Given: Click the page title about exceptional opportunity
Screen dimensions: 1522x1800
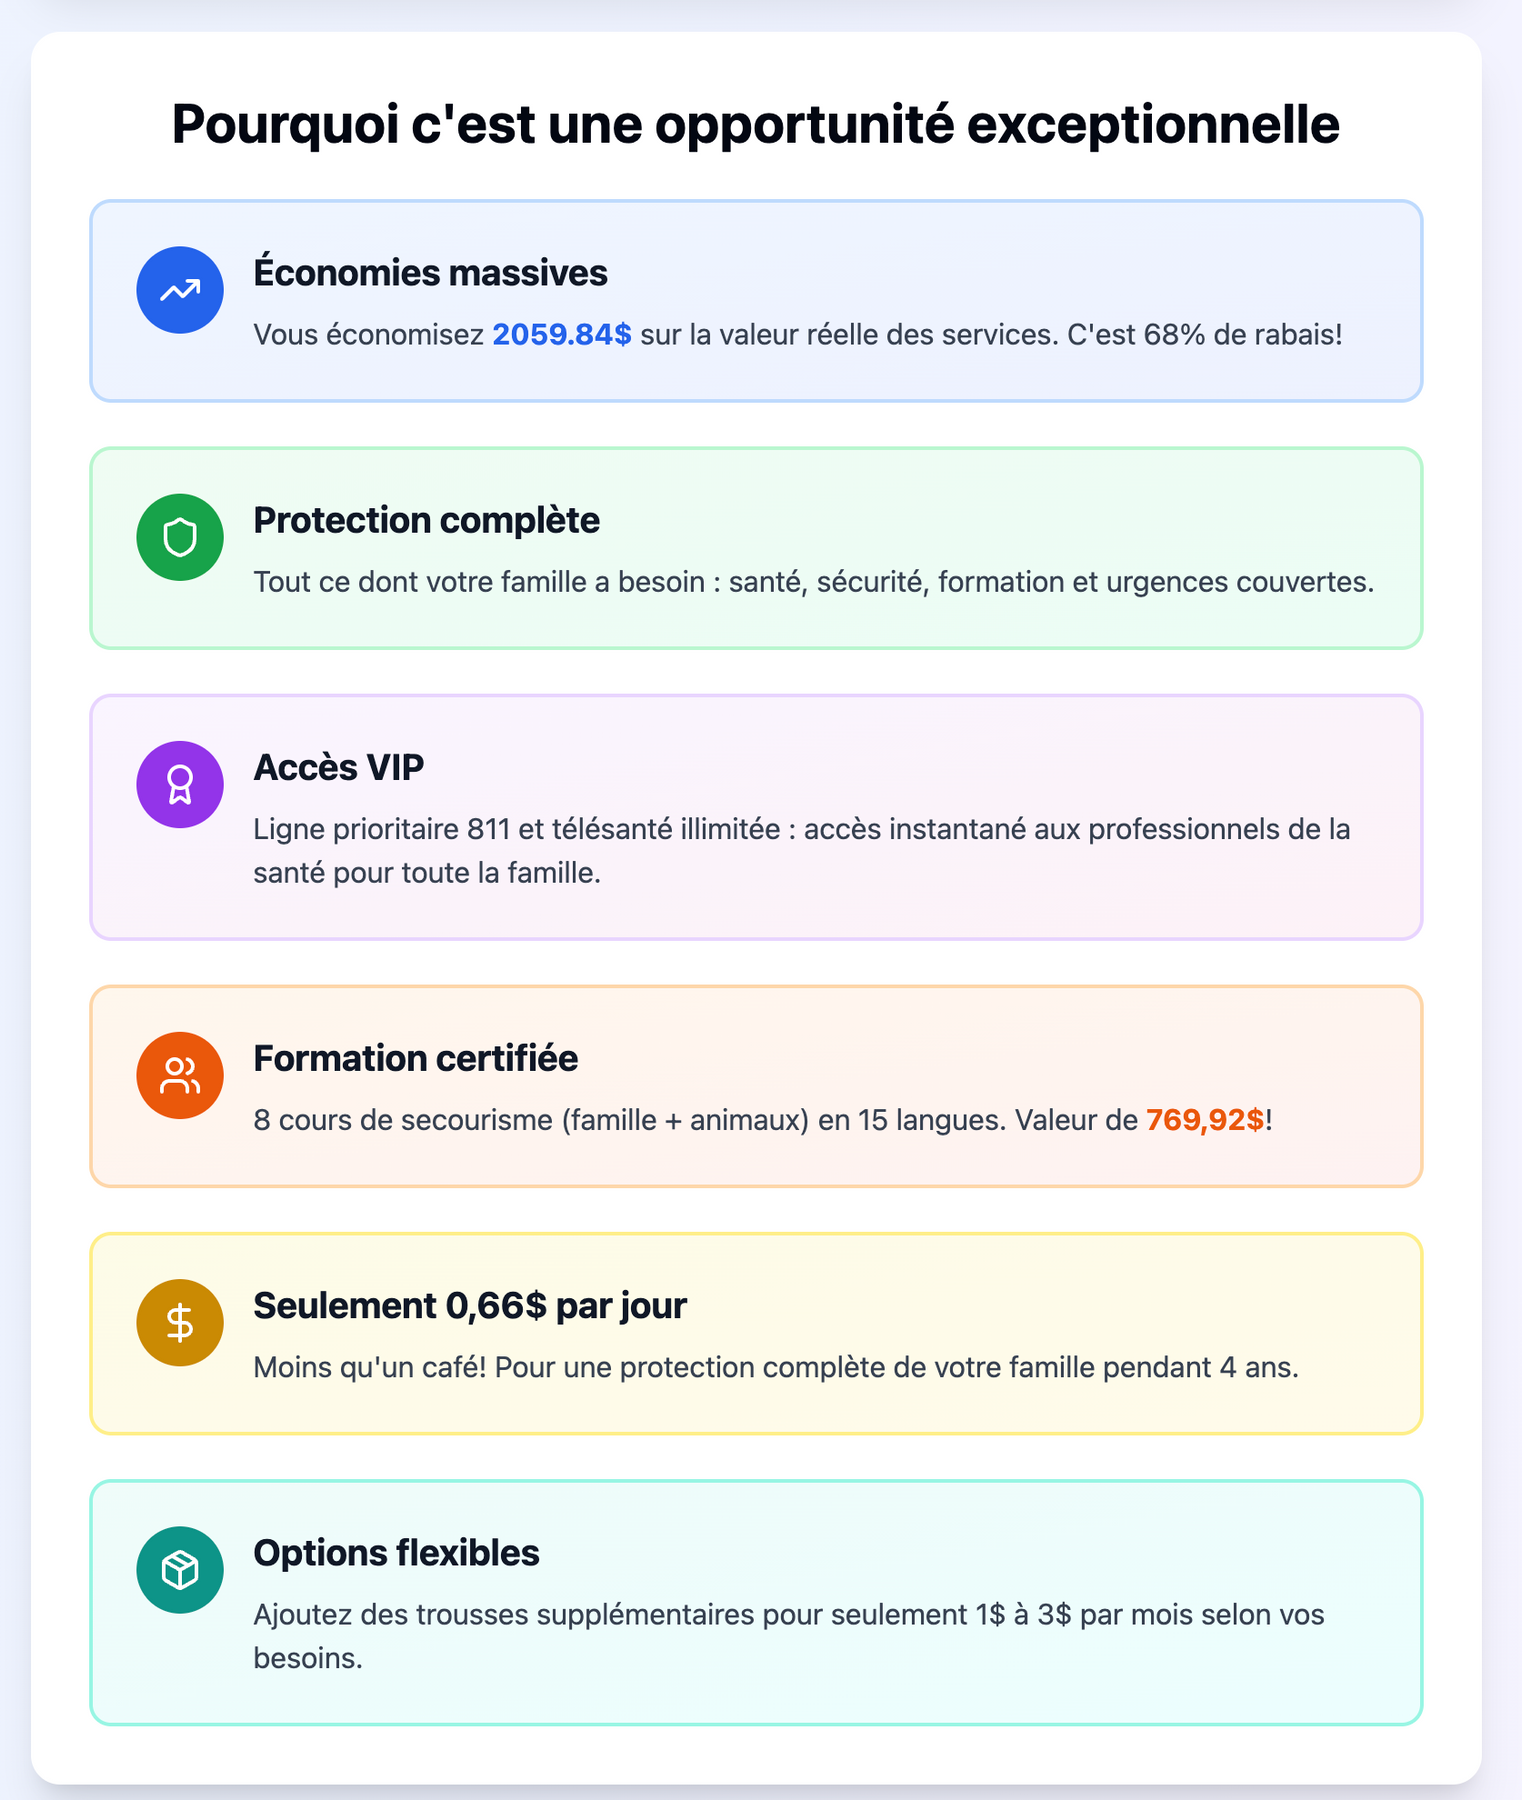Looking at the screenshot, I should (x=755, y=125).
